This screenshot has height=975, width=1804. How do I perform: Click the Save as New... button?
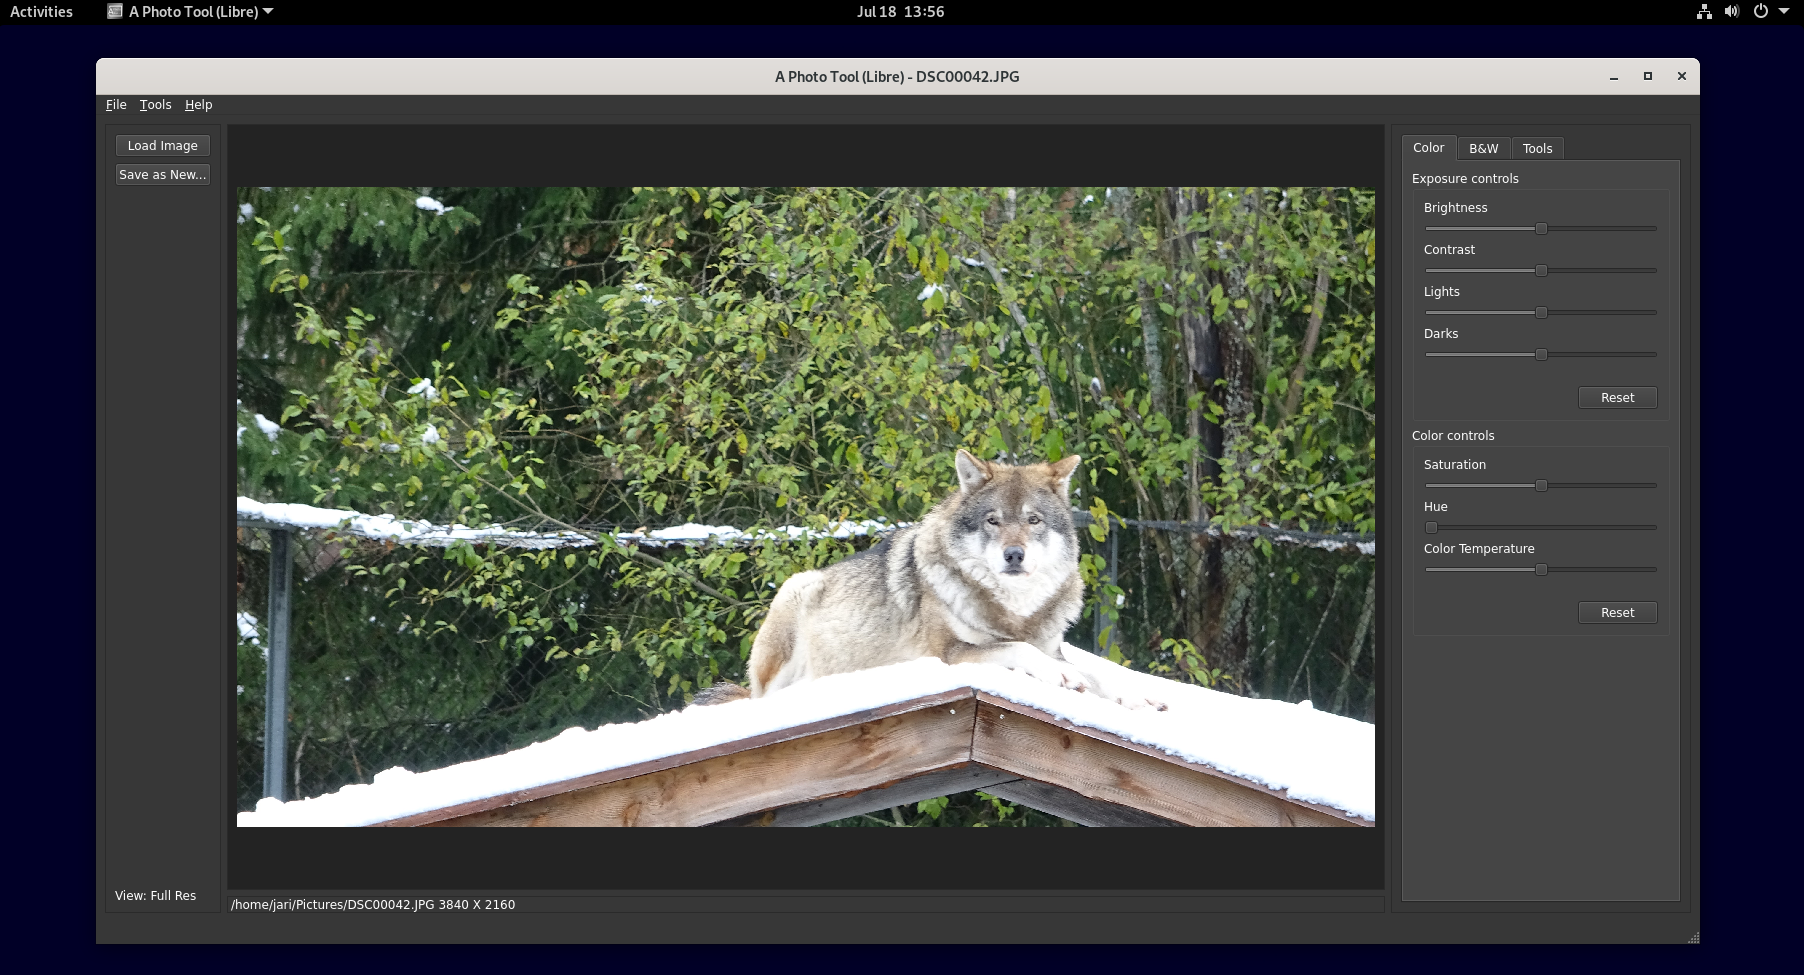tap(163, 175)
